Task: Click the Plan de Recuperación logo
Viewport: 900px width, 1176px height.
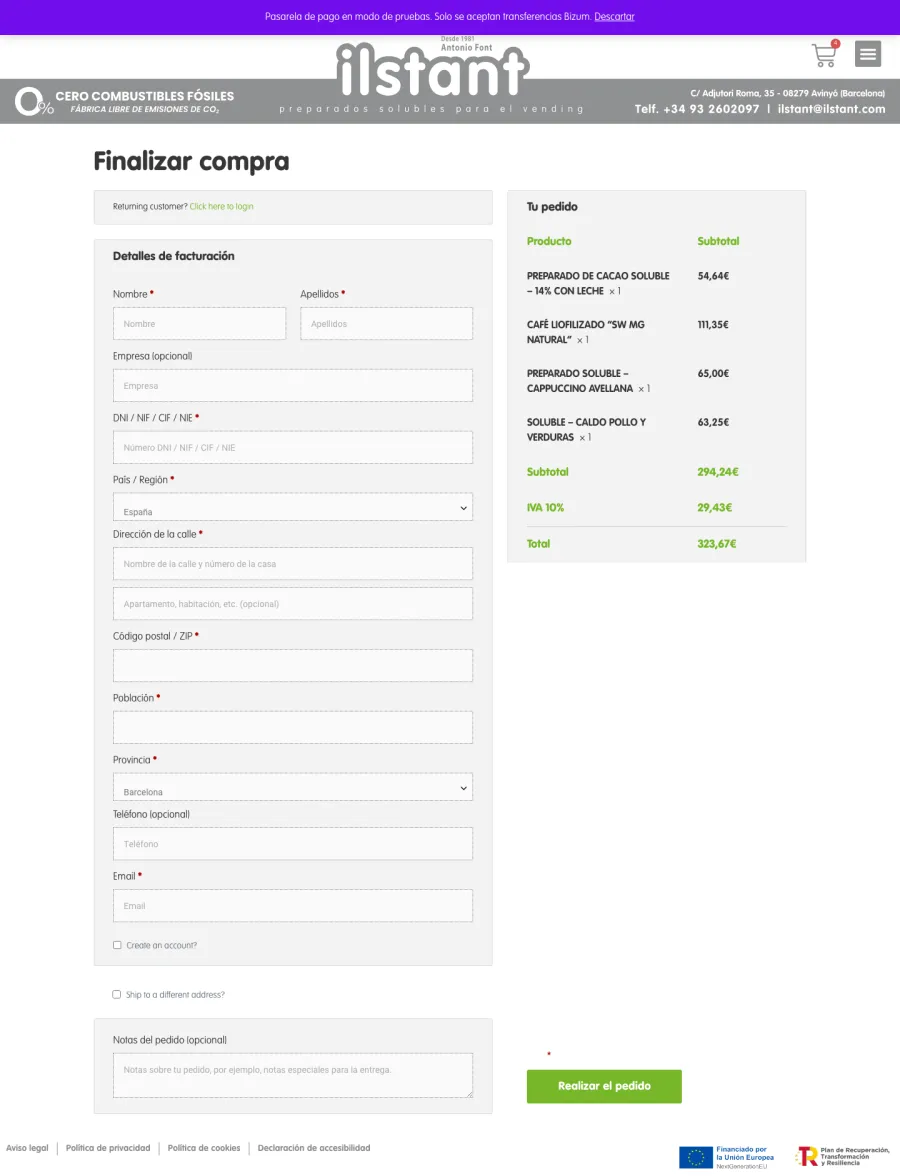Action: [843, 1156]
